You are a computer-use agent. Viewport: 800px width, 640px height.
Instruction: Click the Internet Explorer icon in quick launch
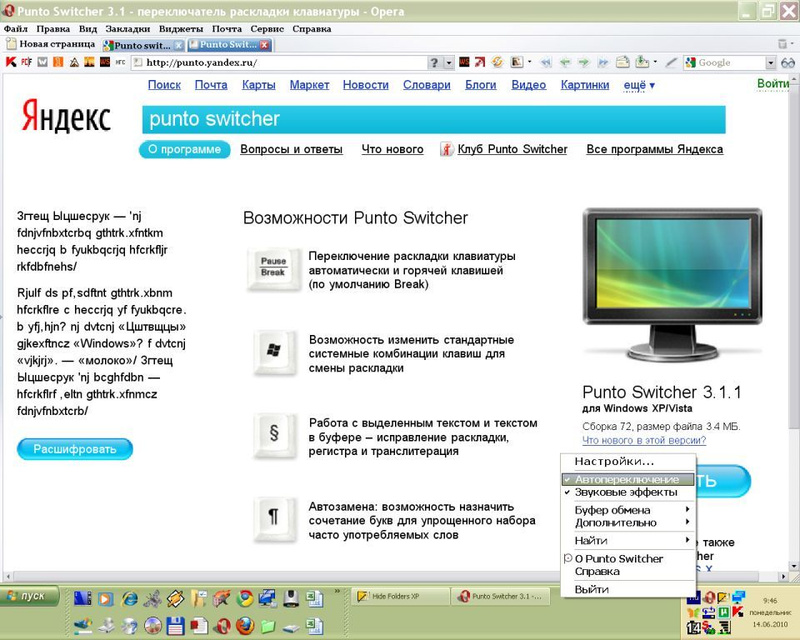click(129, 599)
